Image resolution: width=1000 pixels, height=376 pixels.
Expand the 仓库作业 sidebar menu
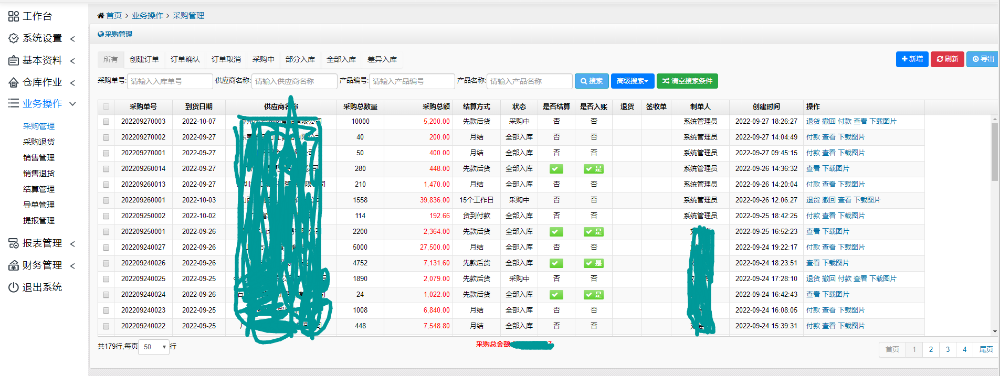(x=73, y=83)
